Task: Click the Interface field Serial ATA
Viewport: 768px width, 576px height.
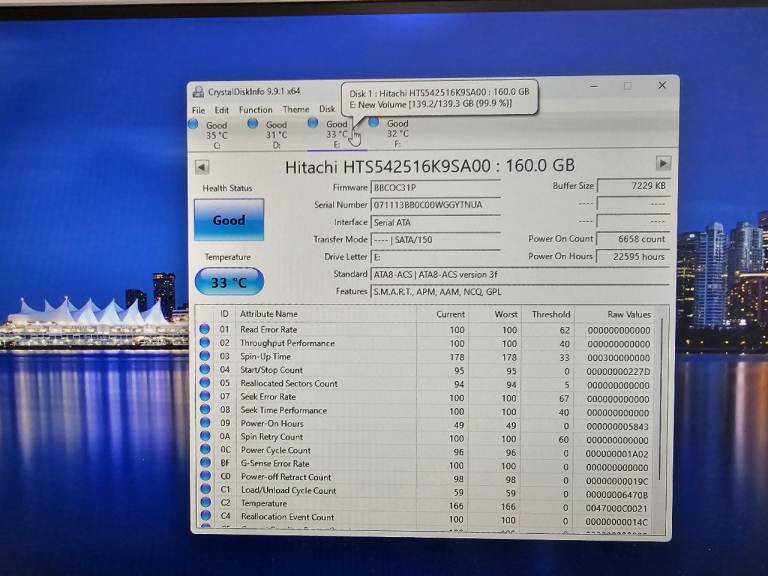Action: point(435,222)
